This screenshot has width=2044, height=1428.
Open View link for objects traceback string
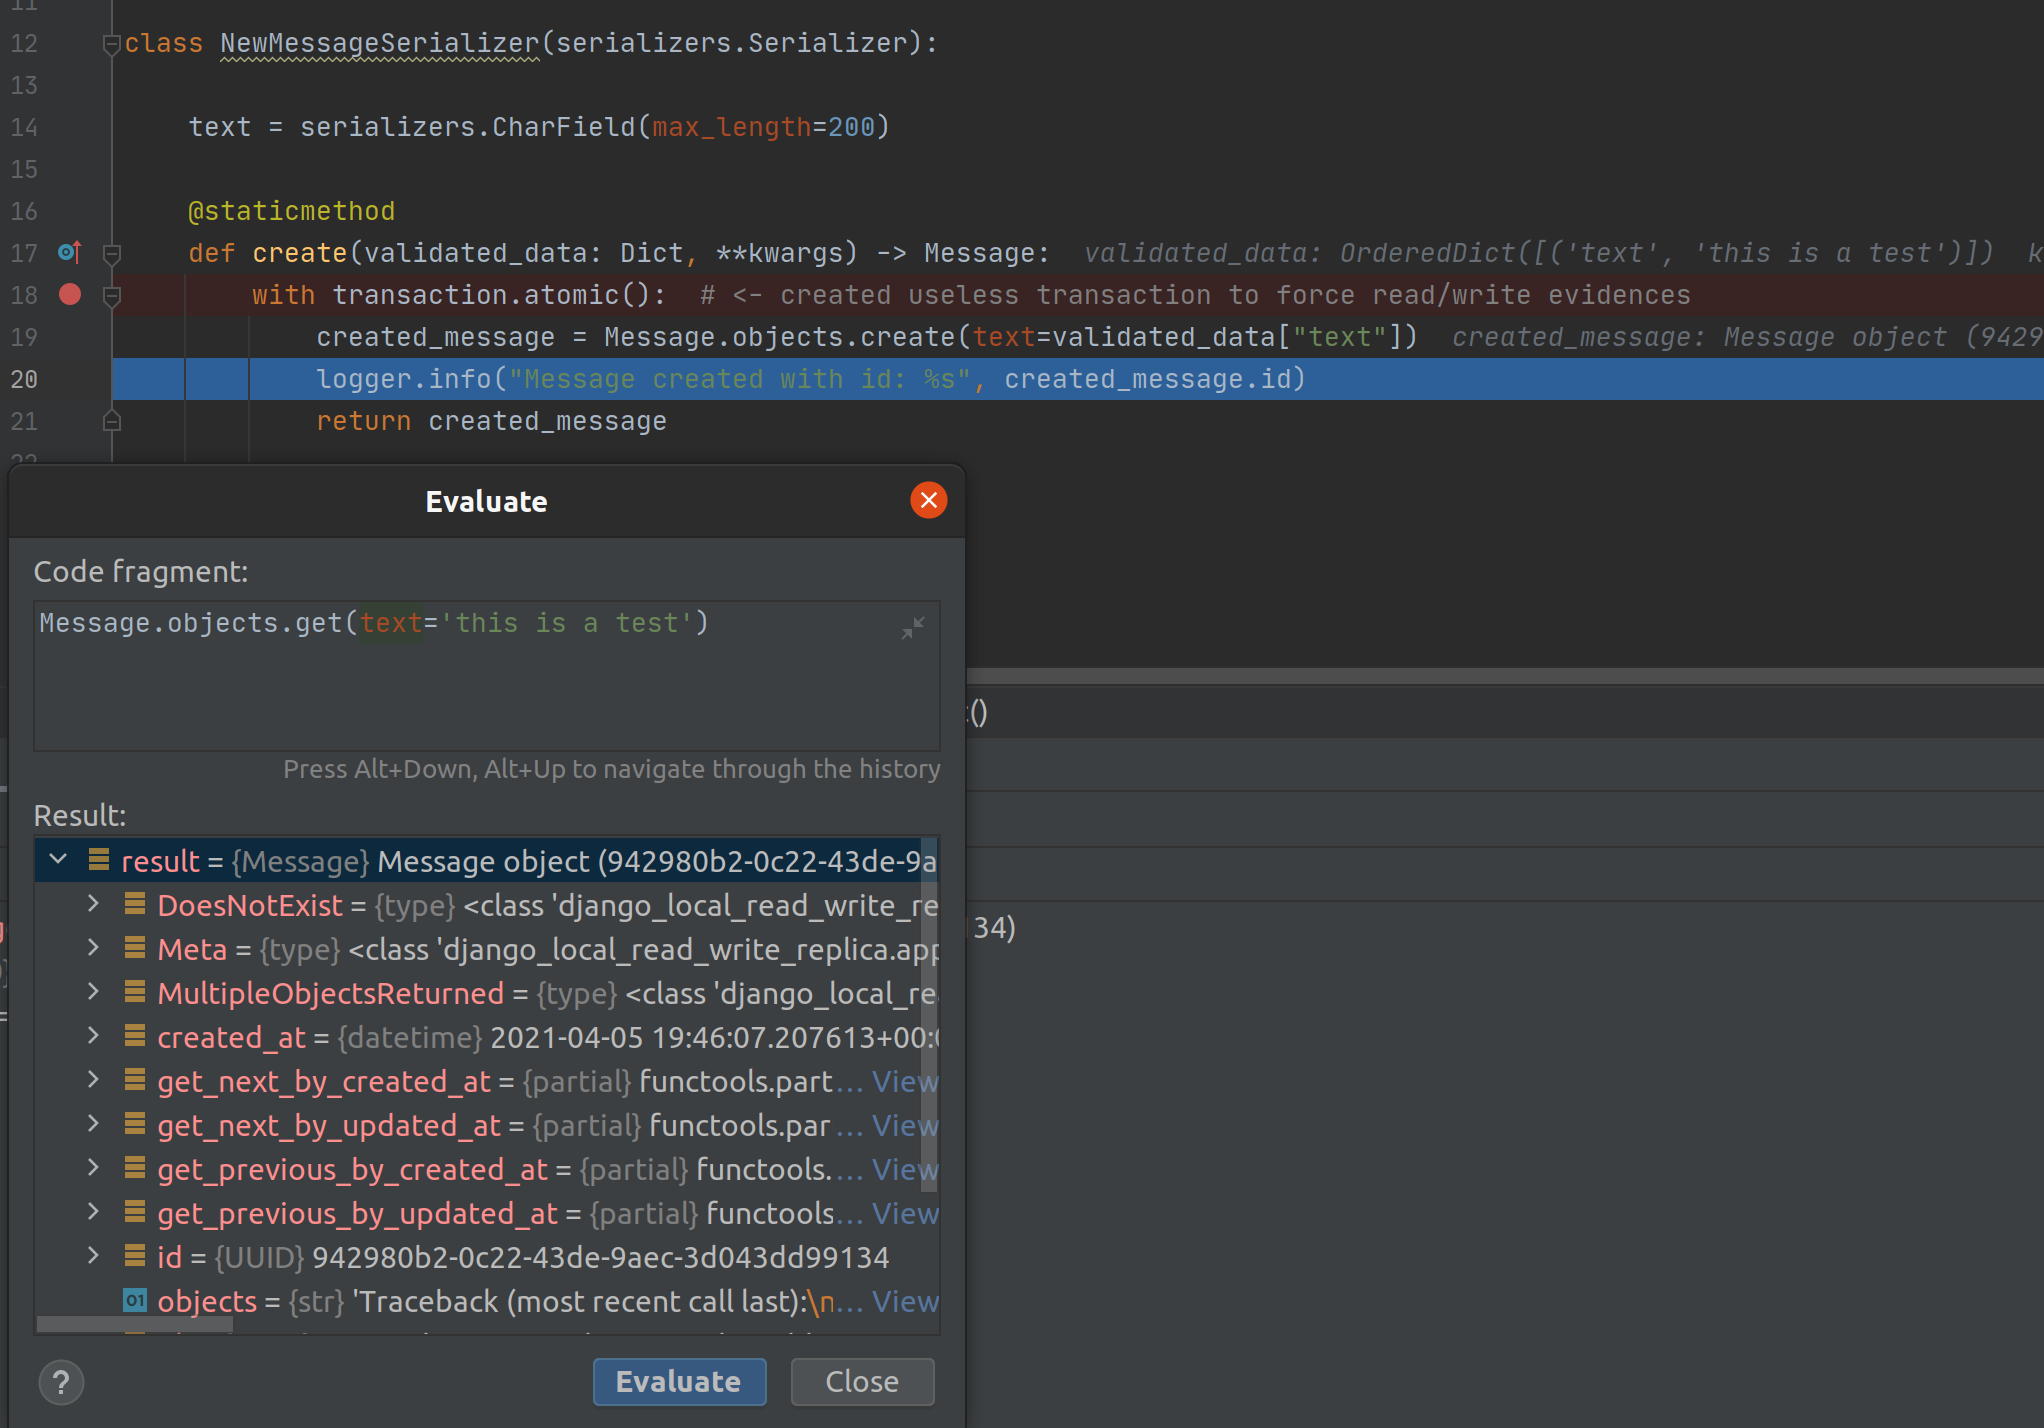pyautogui.click(x=904, y=1301)
